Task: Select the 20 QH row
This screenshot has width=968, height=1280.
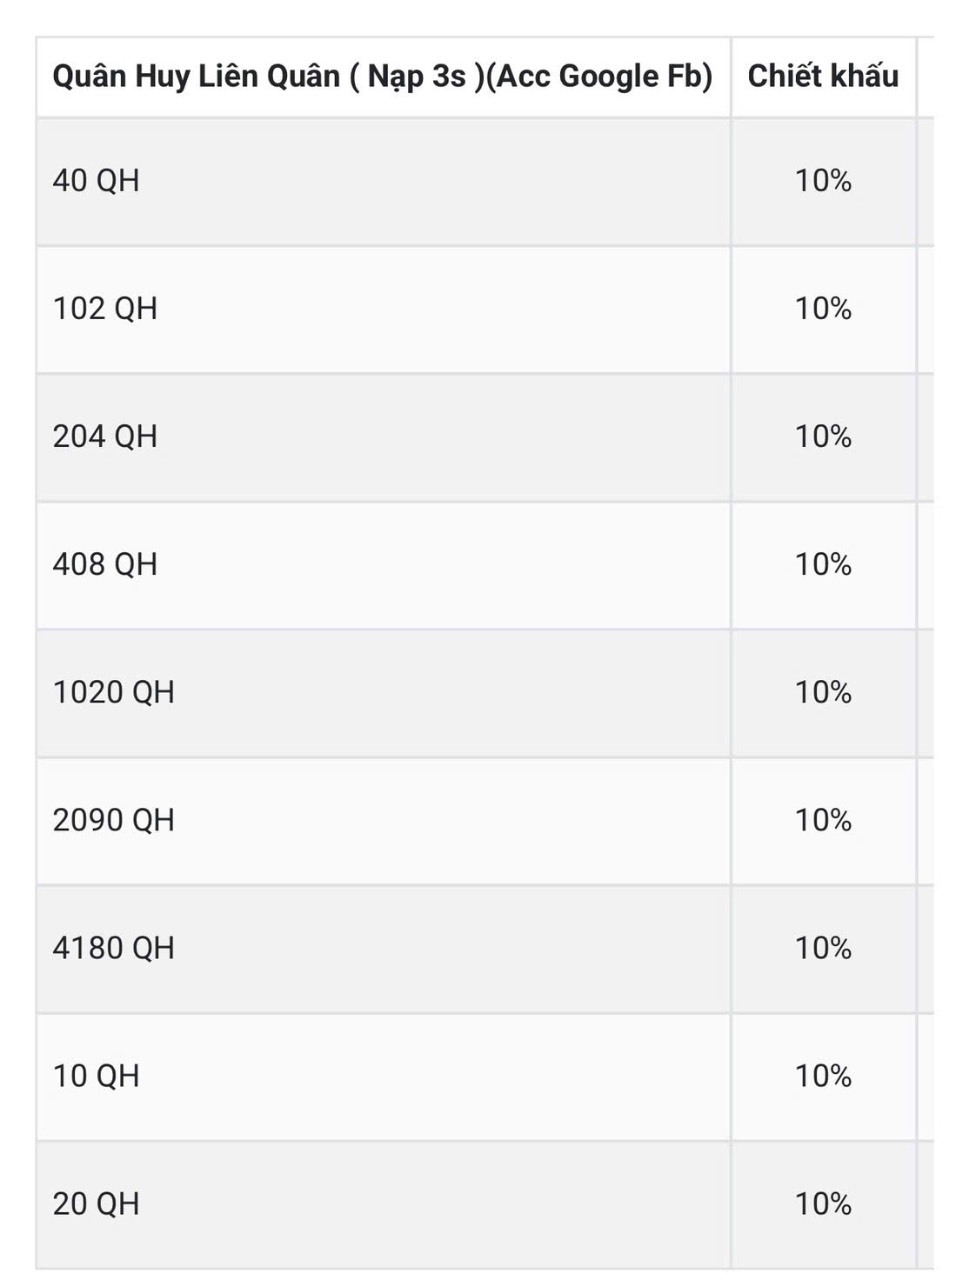Action: (x=484, y=1205)
